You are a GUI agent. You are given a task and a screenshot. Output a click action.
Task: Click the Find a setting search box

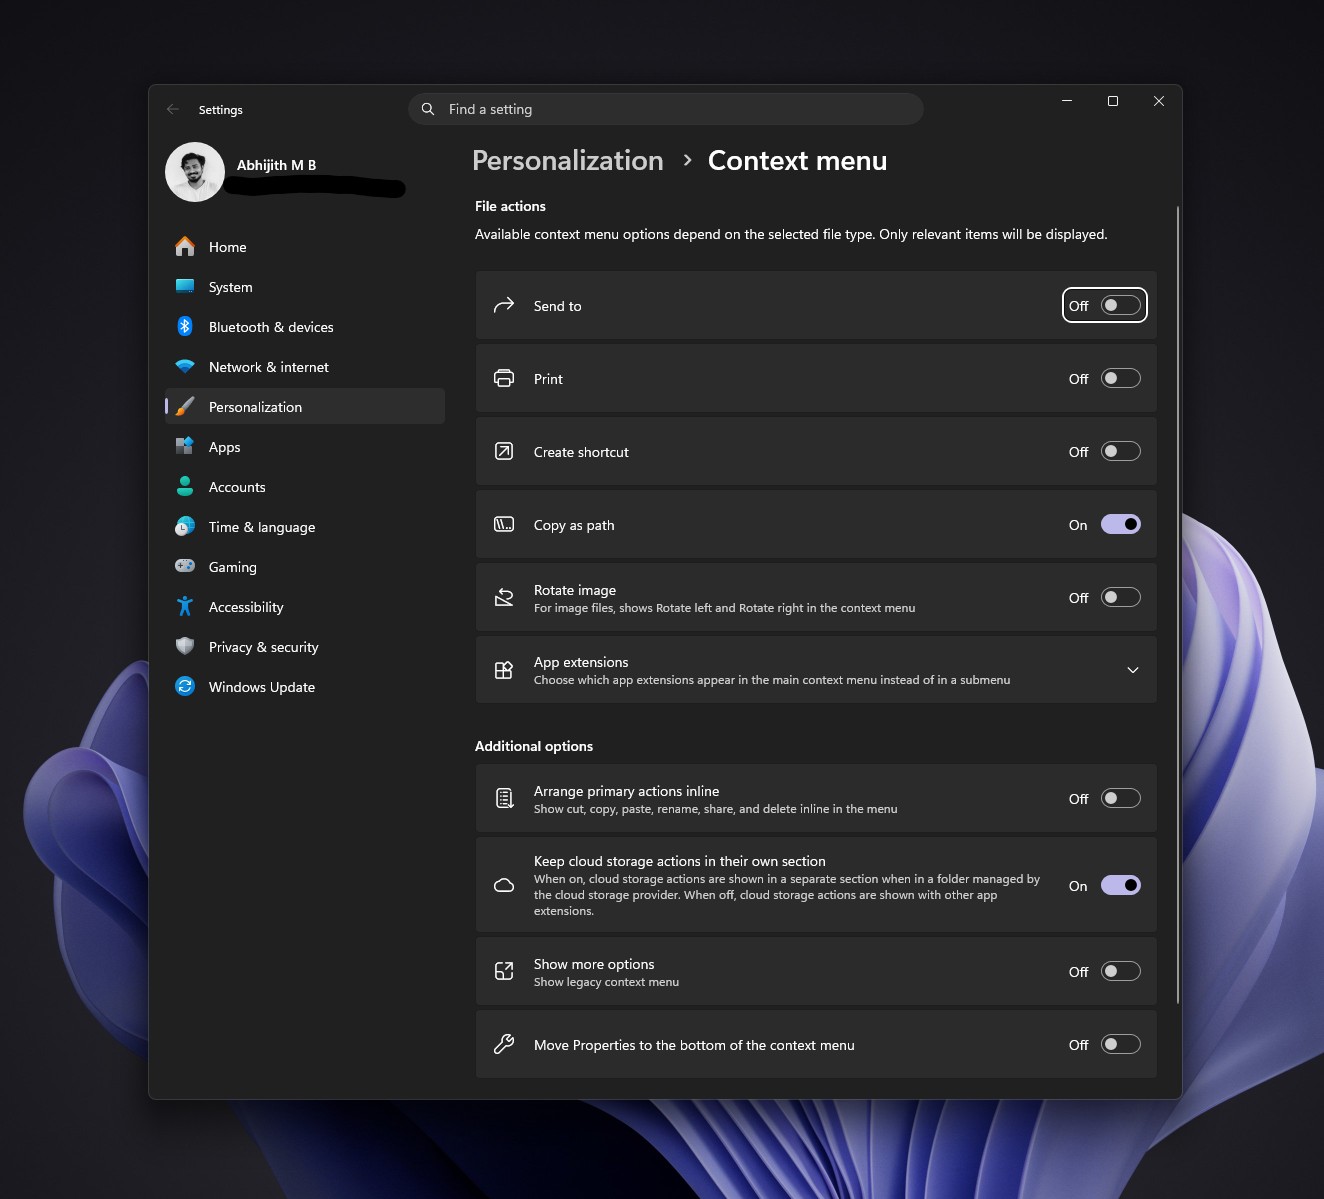click(665, 109)
